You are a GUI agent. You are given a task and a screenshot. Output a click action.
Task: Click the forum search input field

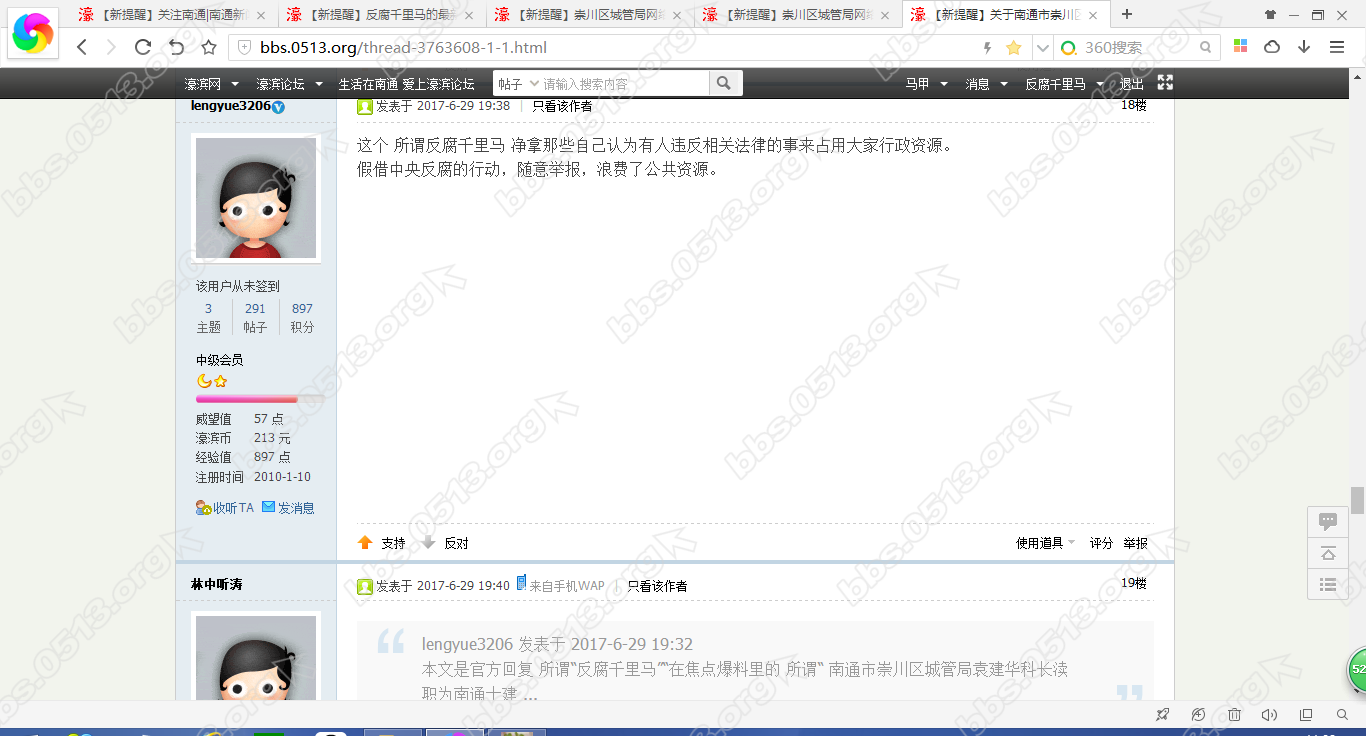coord(624,84)
